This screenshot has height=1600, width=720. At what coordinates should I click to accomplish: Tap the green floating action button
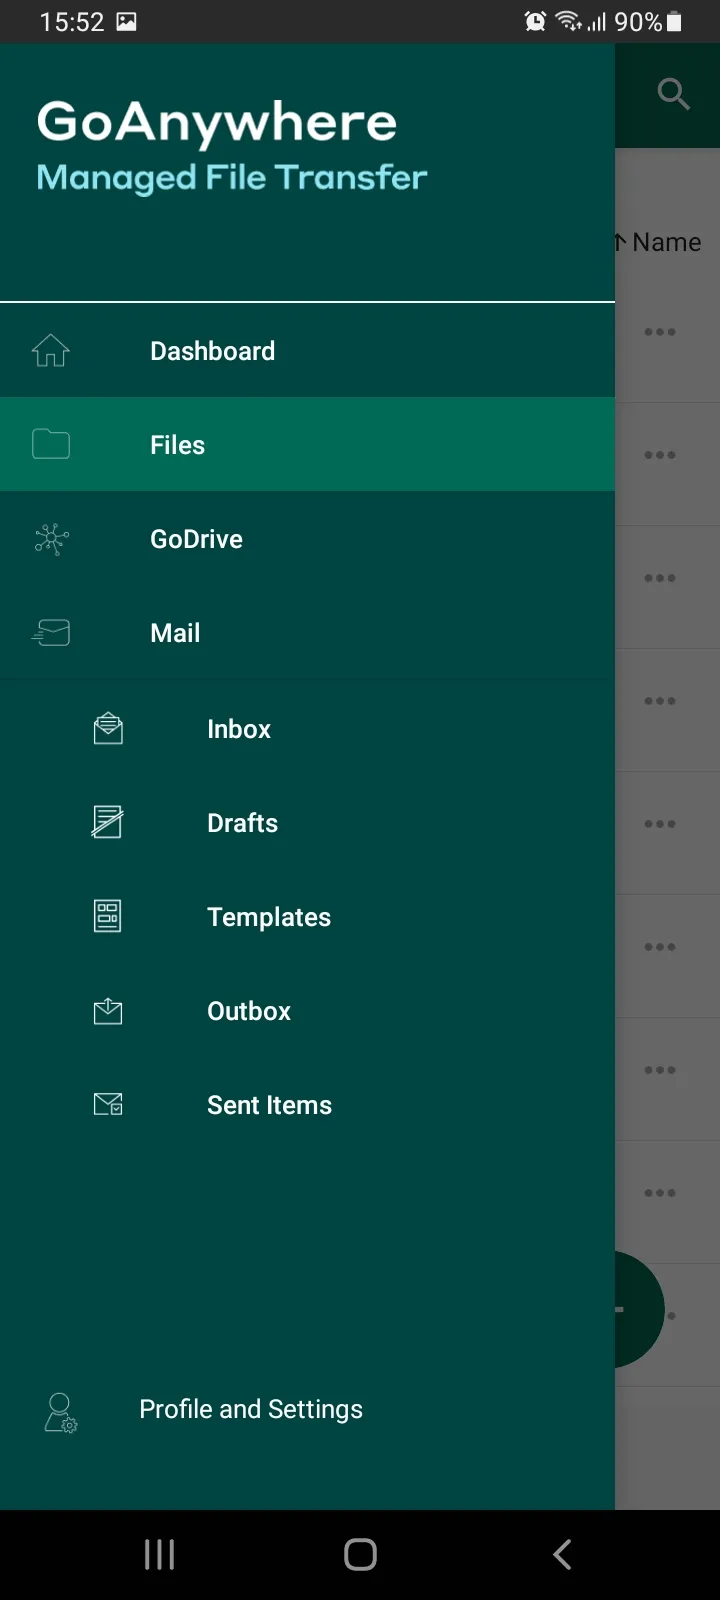(x=640, y=1309)
